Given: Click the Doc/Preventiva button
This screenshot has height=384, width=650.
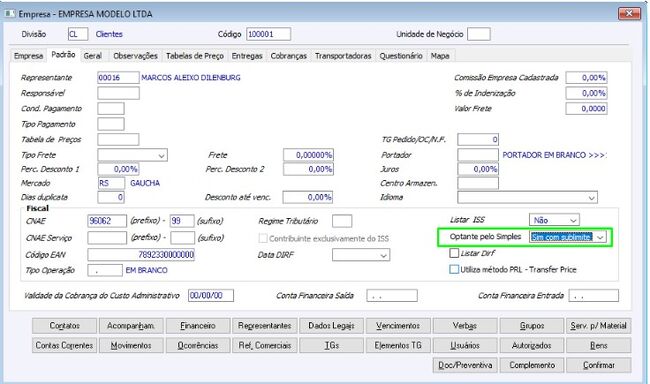Looking at the screenshot, I should click(x=465, y=365).
